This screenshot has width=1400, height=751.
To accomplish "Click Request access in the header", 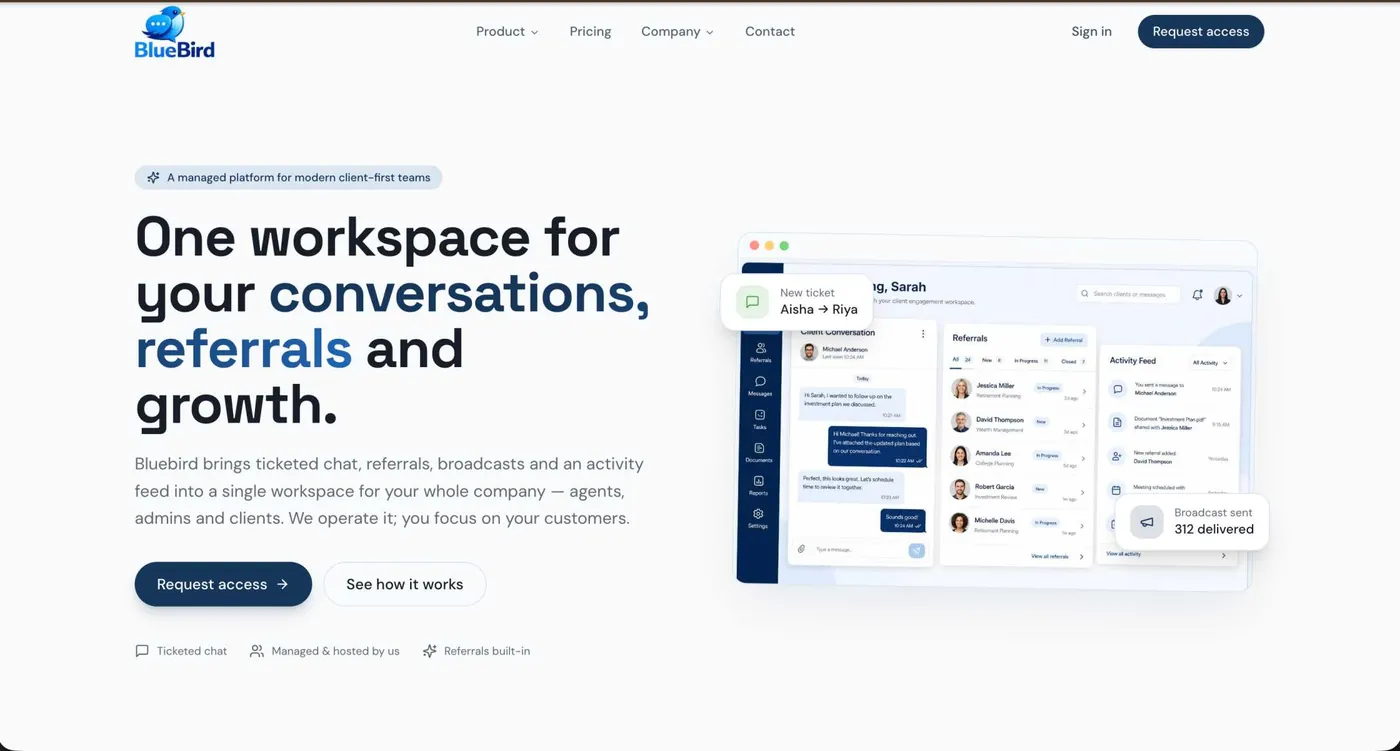I will pyautogui.click(x=1201, y=32).
